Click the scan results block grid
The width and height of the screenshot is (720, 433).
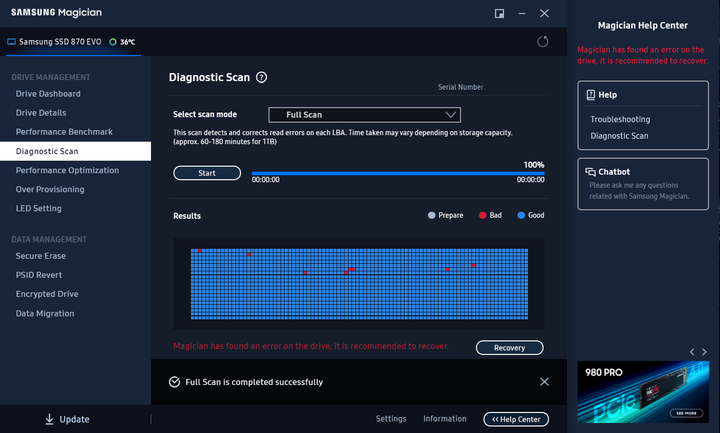coord(359,284)
